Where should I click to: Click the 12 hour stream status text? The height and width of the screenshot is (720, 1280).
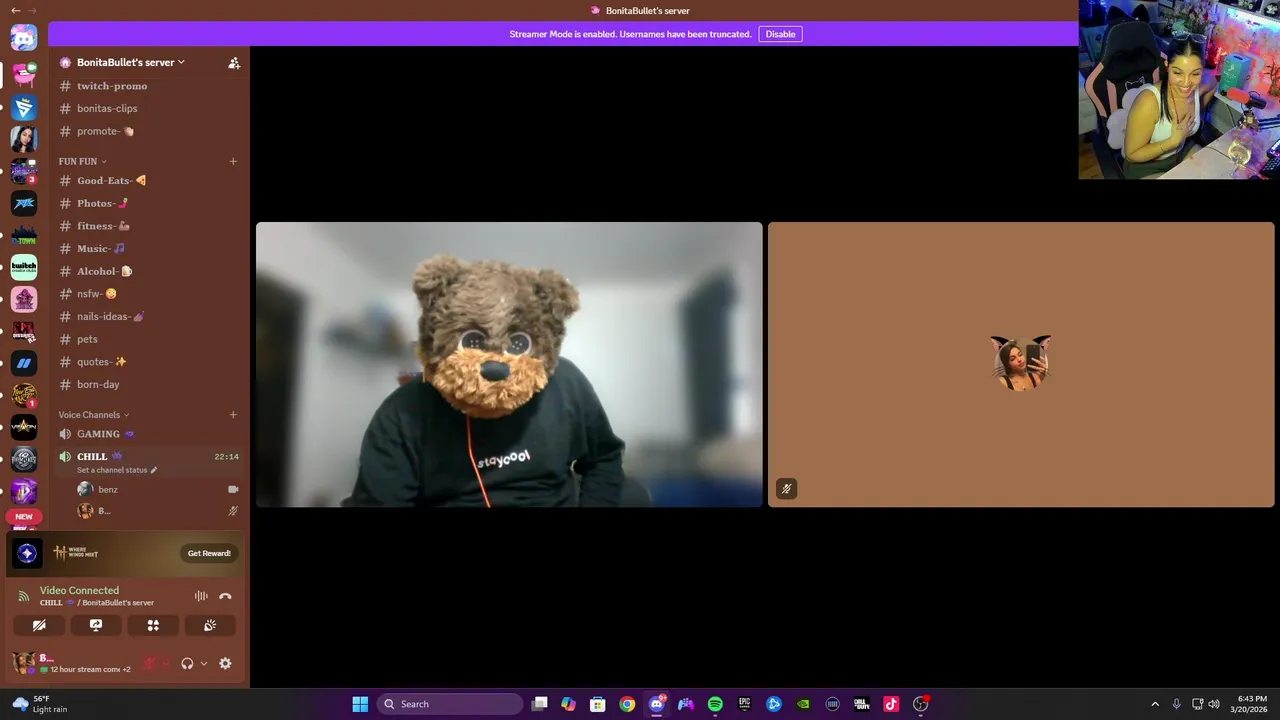click(84, 669)
